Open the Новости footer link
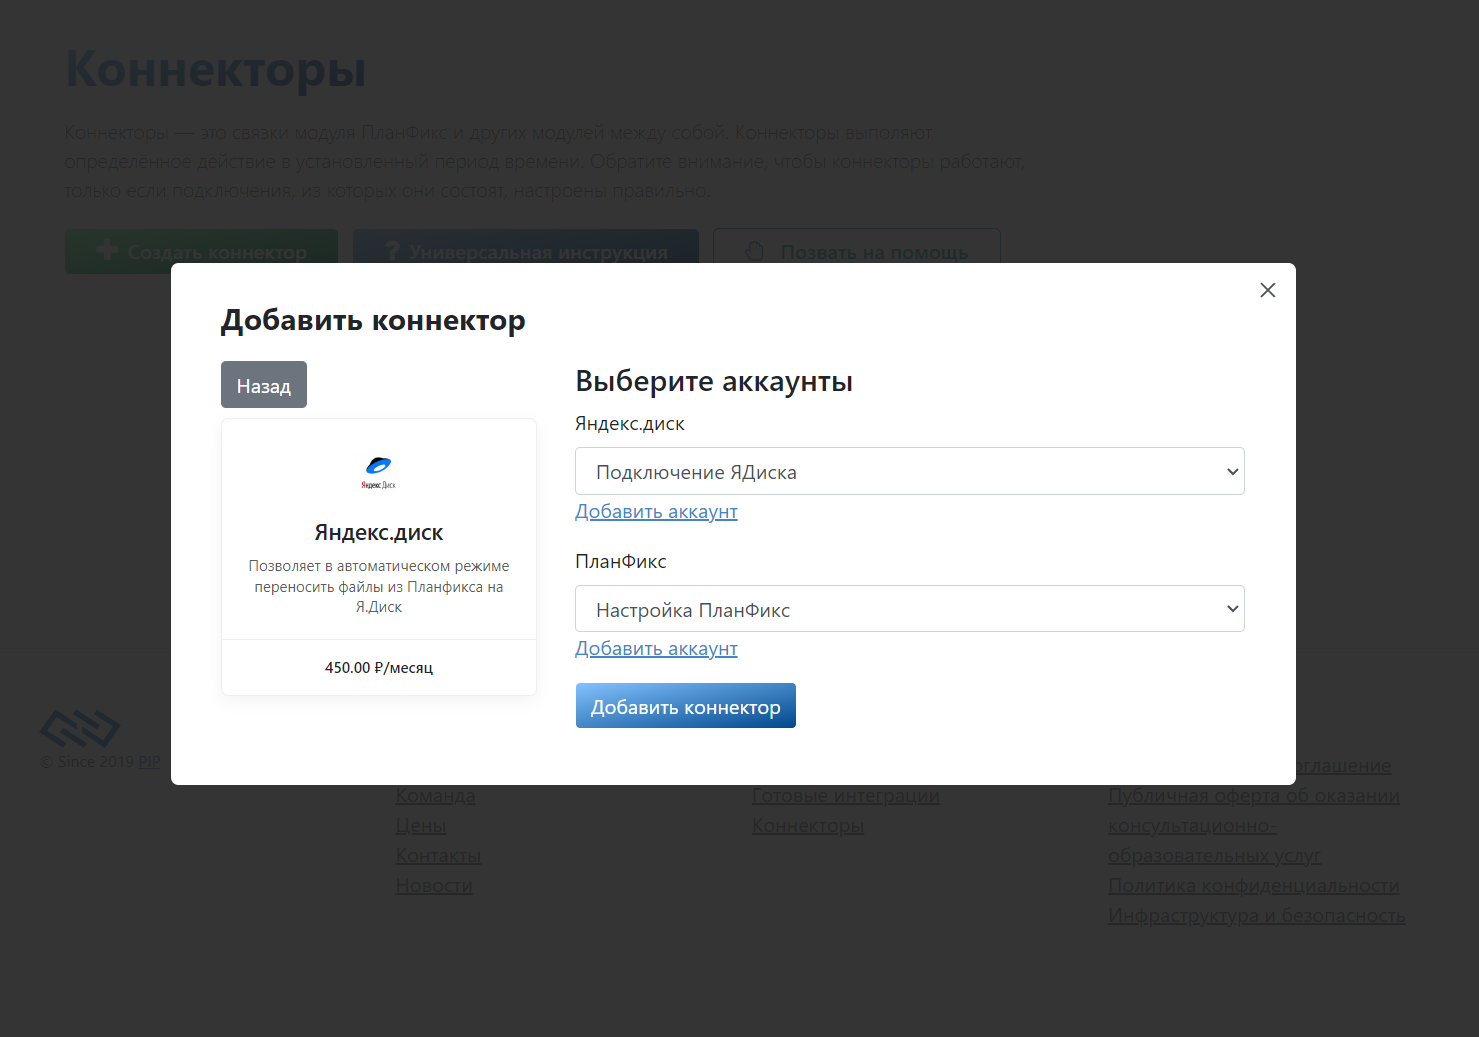Viewport: 1479px width, 1037px height. pos(434,886)
